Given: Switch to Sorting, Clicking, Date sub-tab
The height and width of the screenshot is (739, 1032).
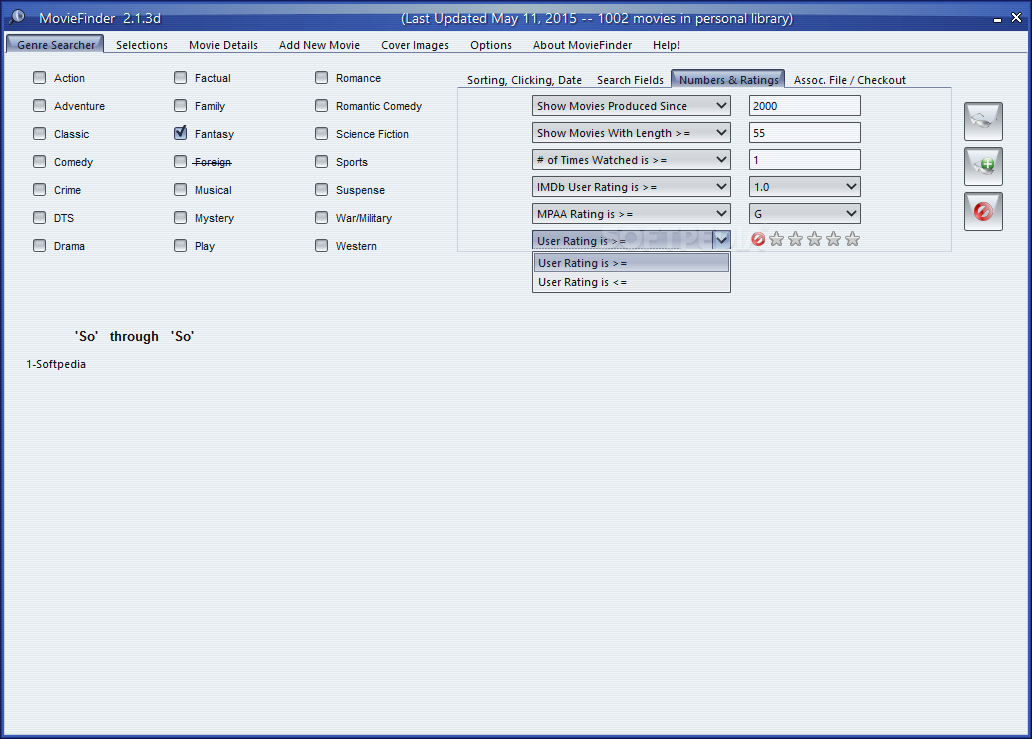Looking at the screenshot, I should [524, 80].
